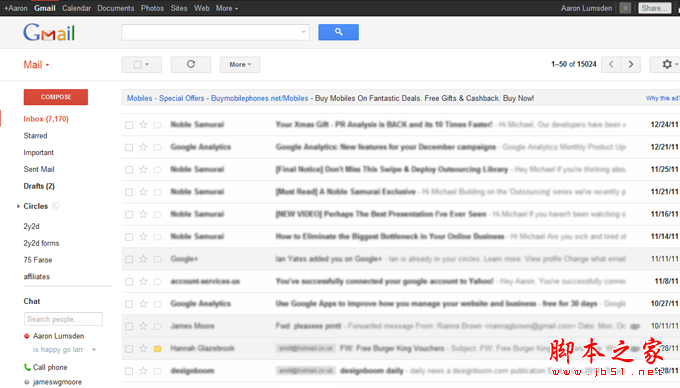The height and width of the screenshot is (388, 680).
Task: Star the first Noble Samurai Xmas Gift email
Action: tap(143, 125)
